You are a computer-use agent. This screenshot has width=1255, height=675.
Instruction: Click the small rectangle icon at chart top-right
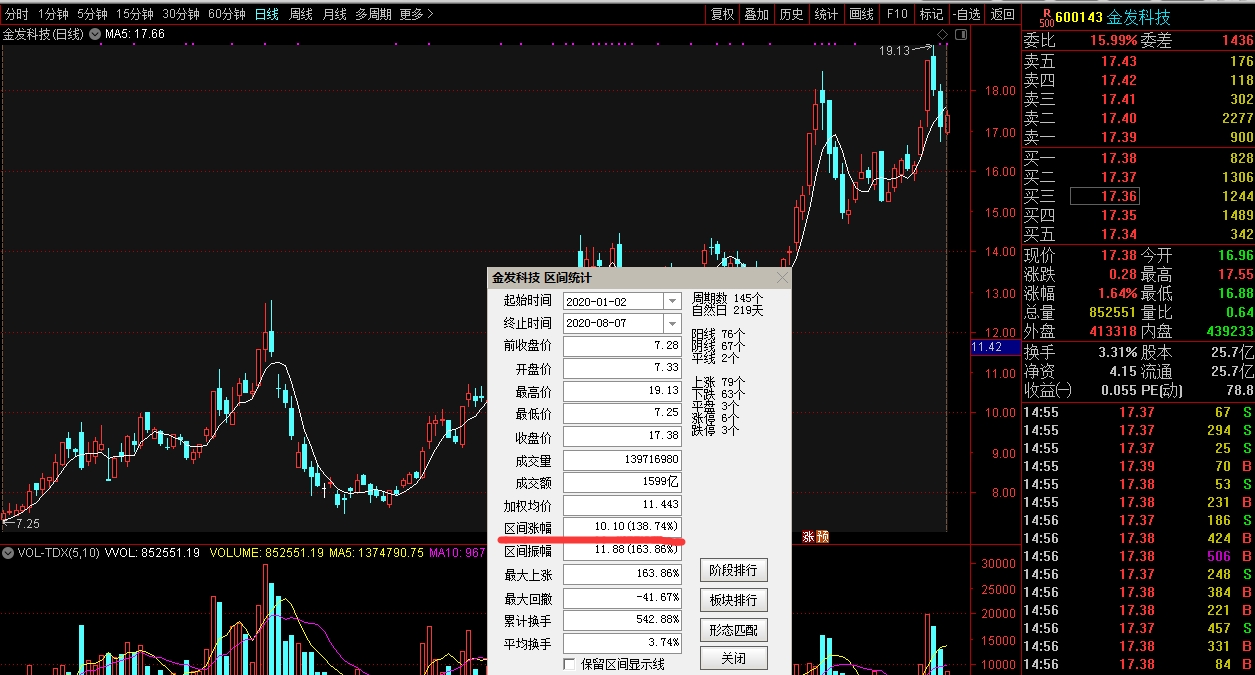tap(961, 35)
